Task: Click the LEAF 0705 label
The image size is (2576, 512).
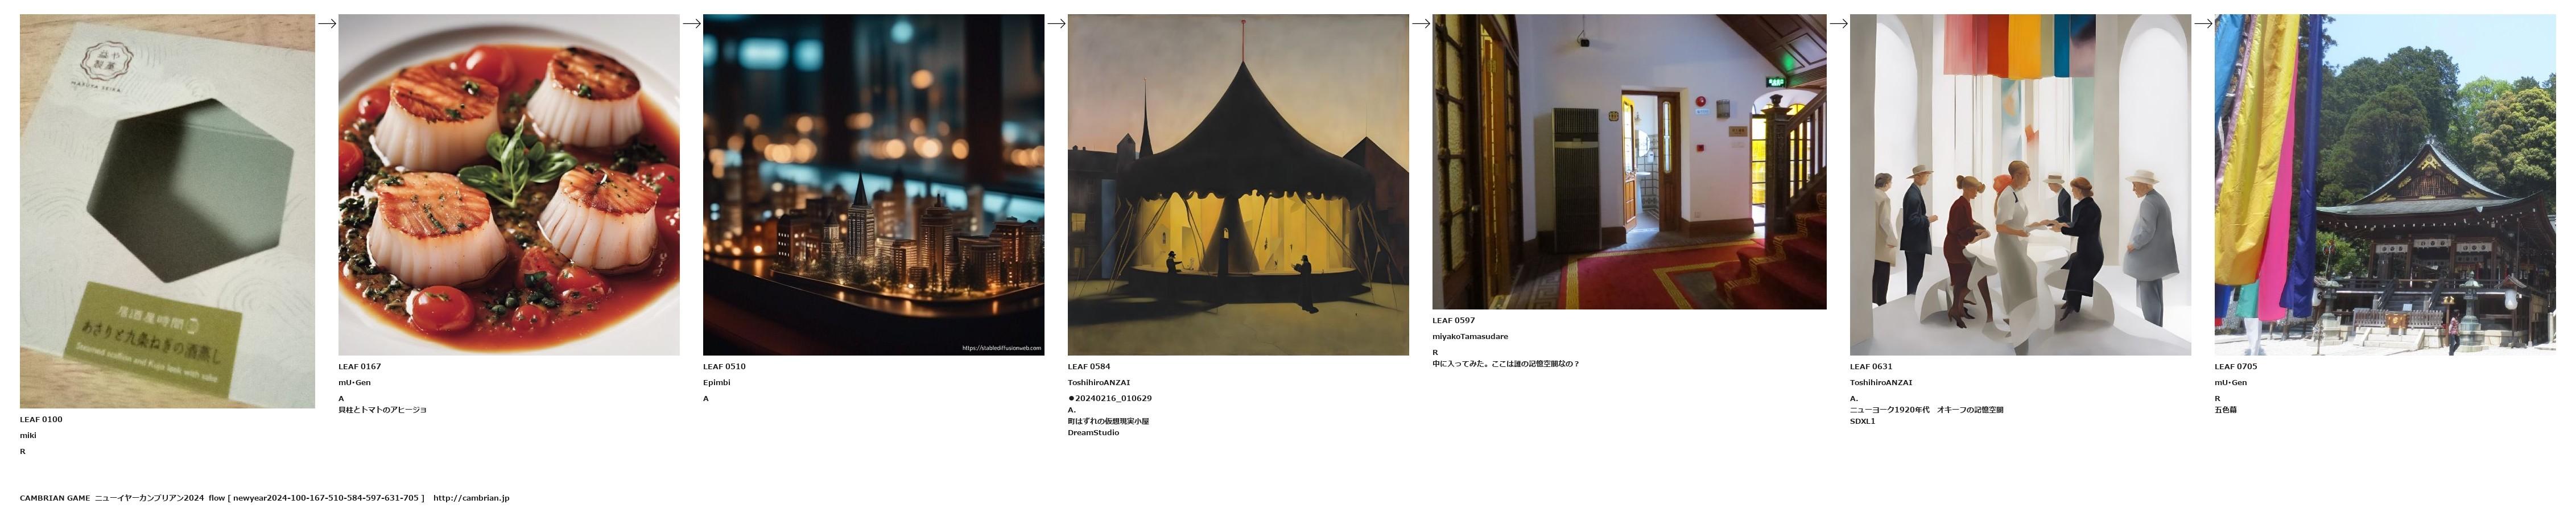Action: (x=2236, y=367)
